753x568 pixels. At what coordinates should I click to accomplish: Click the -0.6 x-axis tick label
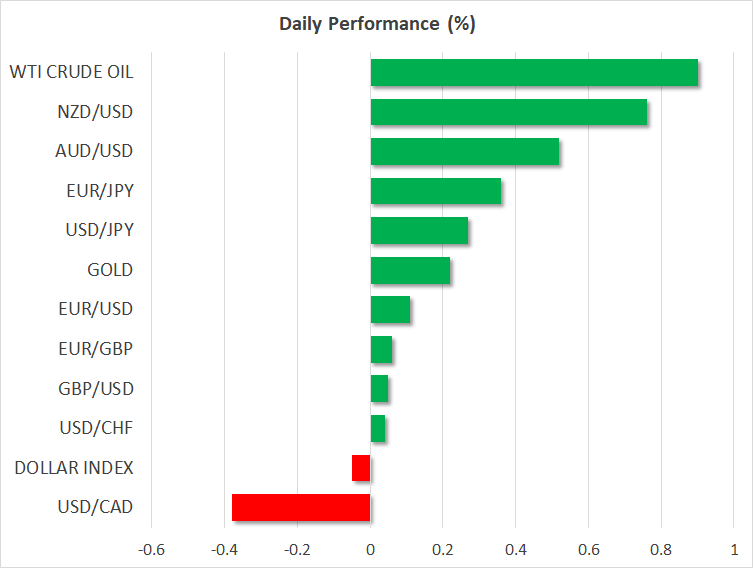click(x=151, y=549)
